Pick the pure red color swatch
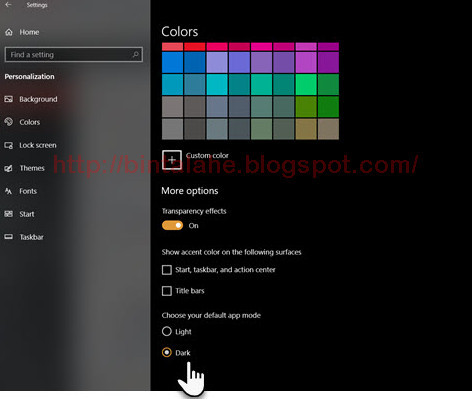 tap(195, 47)
